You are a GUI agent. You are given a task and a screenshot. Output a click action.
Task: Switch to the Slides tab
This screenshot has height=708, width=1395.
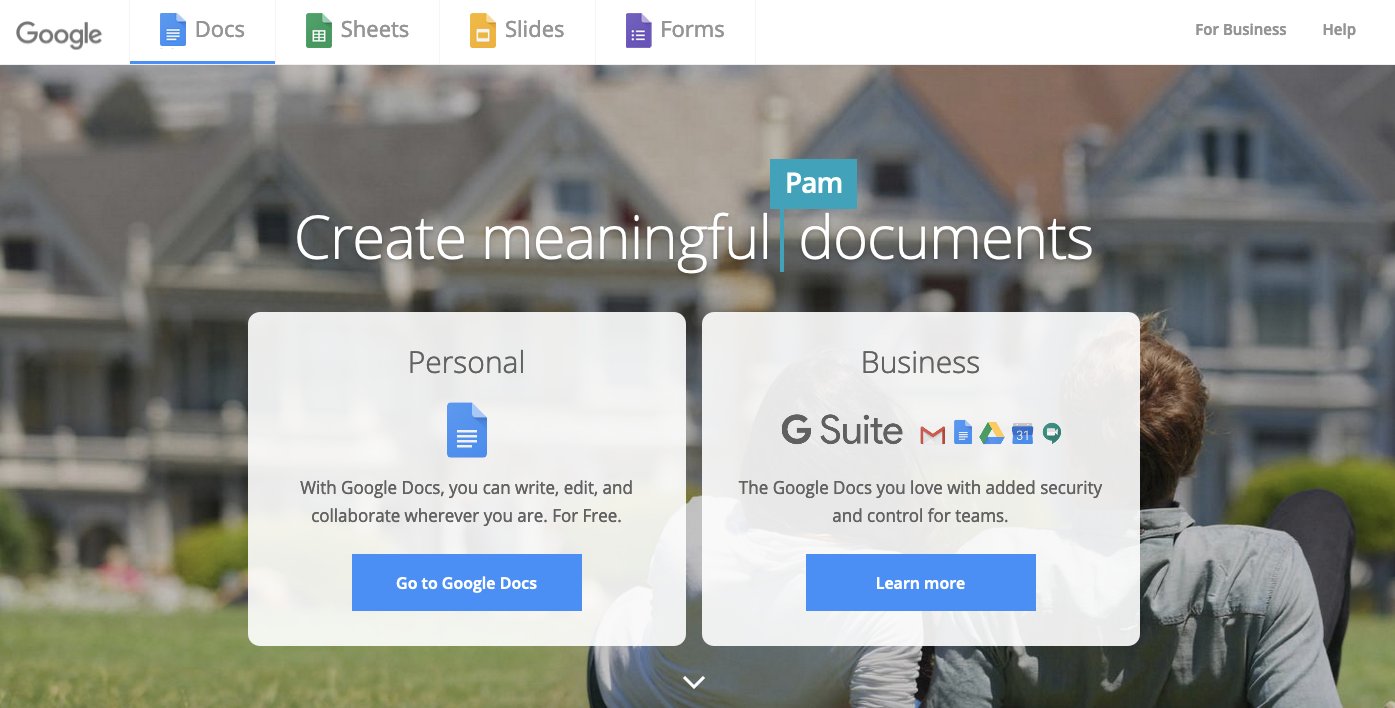coord(517,32)
